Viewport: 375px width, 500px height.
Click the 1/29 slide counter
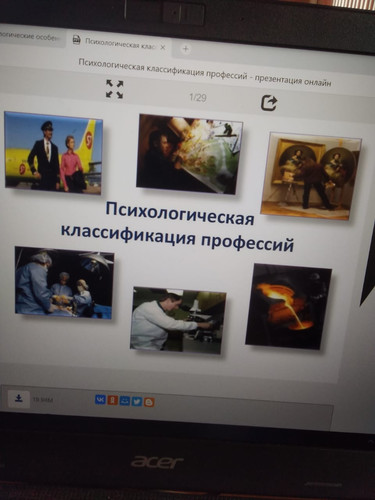point(198,98)
